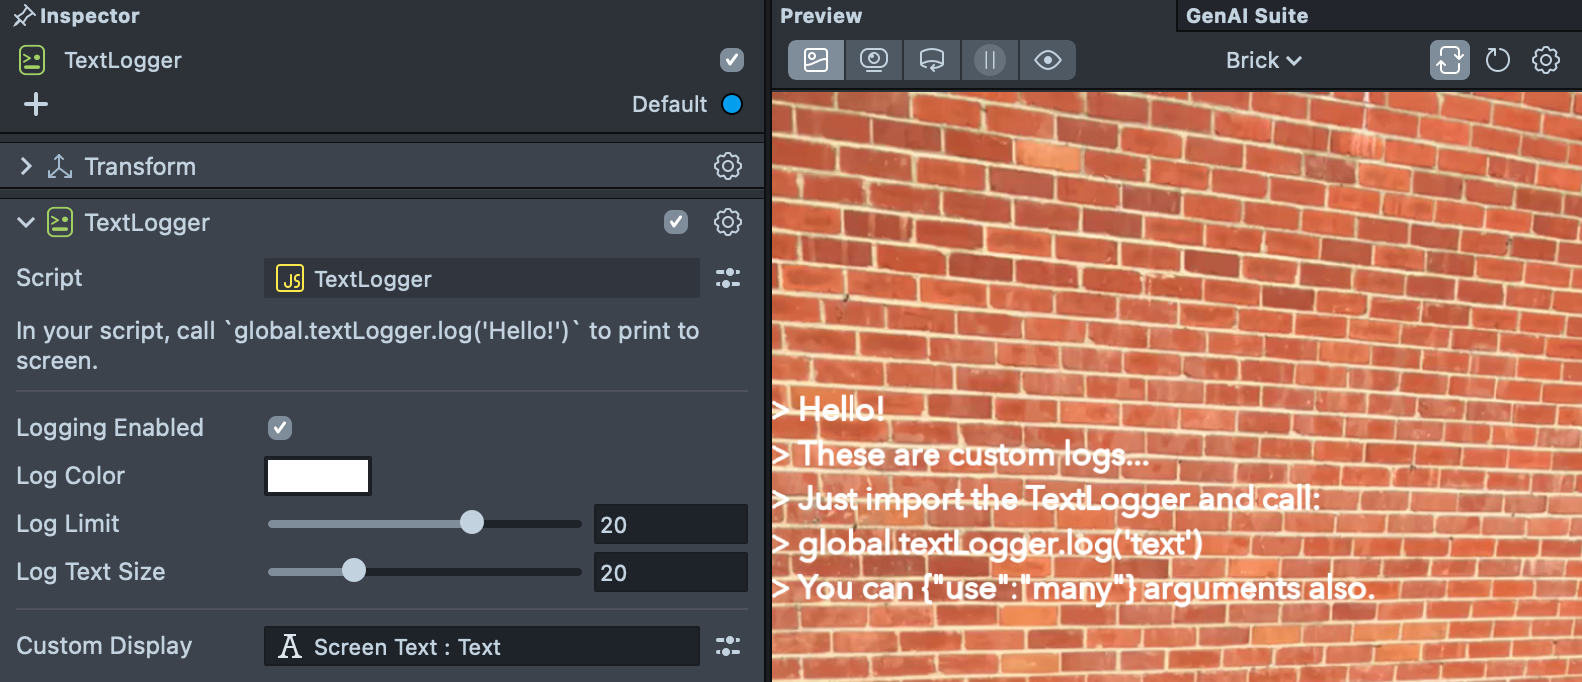
Task: Select the message bubble mode in Preview toolbar
Action: coord(932,60)
